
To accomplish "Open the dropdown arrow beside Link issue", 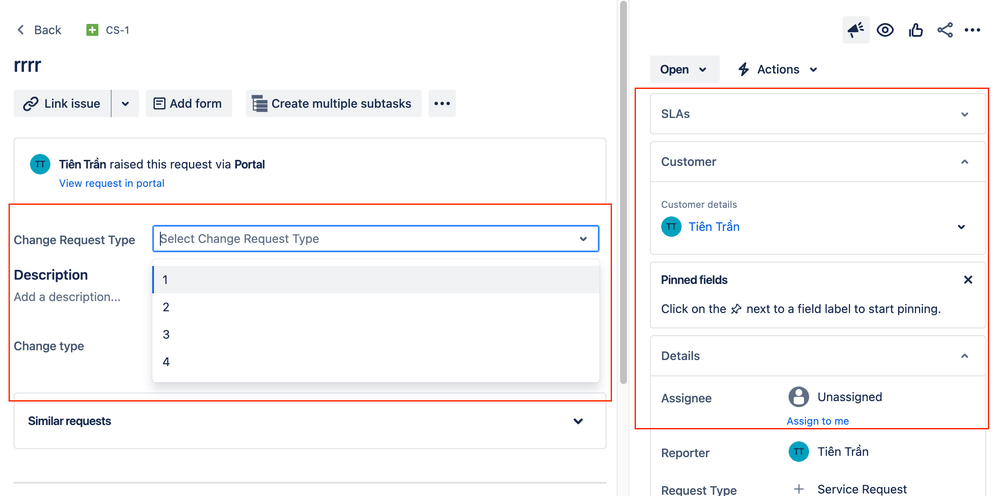I will pos(126,103).
